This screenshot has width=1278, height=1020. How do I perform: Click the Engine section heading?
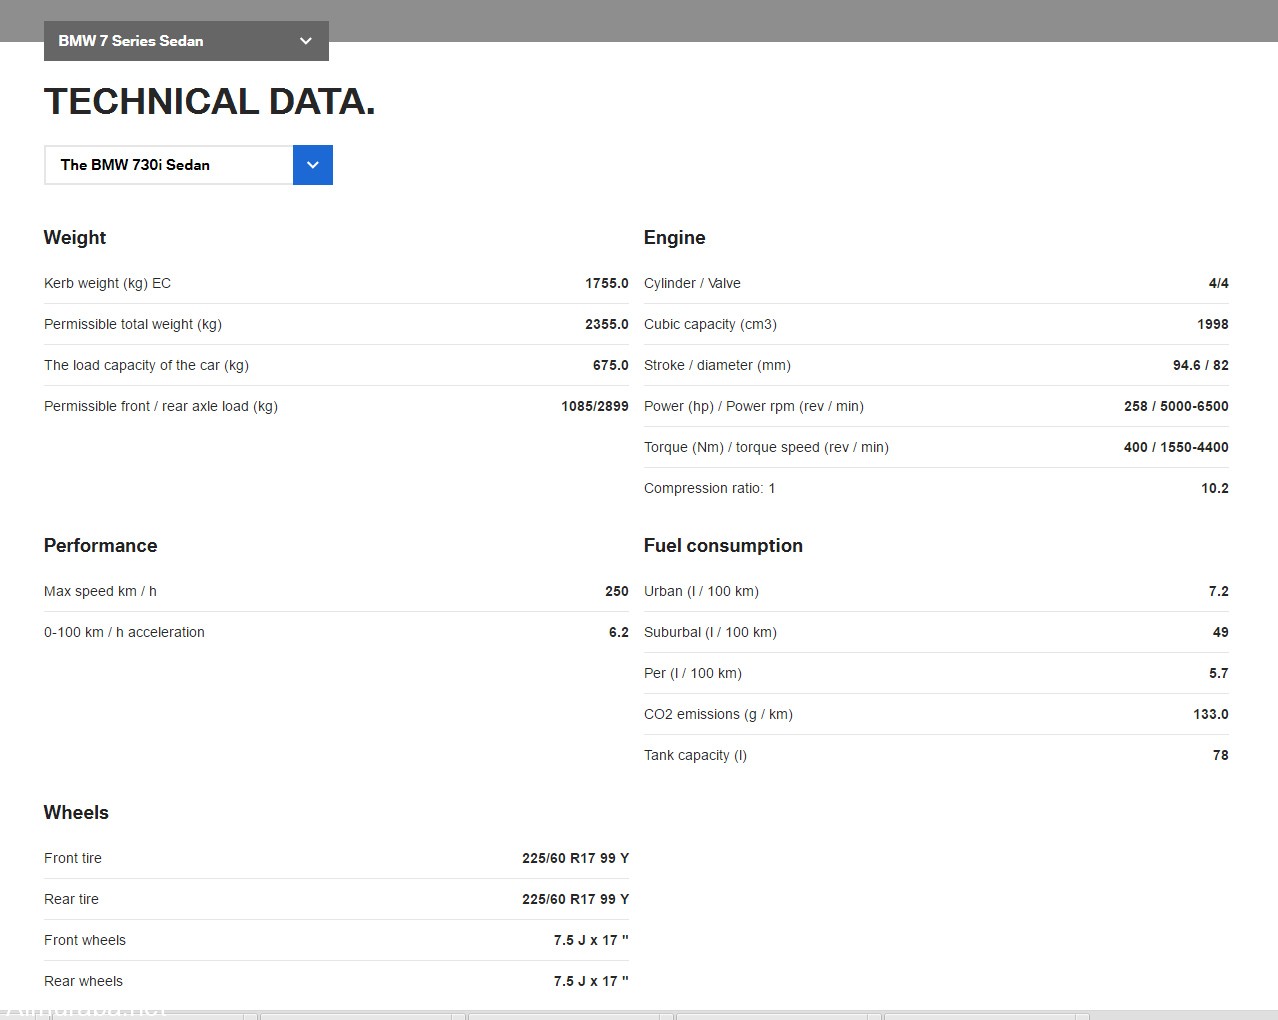674,238
